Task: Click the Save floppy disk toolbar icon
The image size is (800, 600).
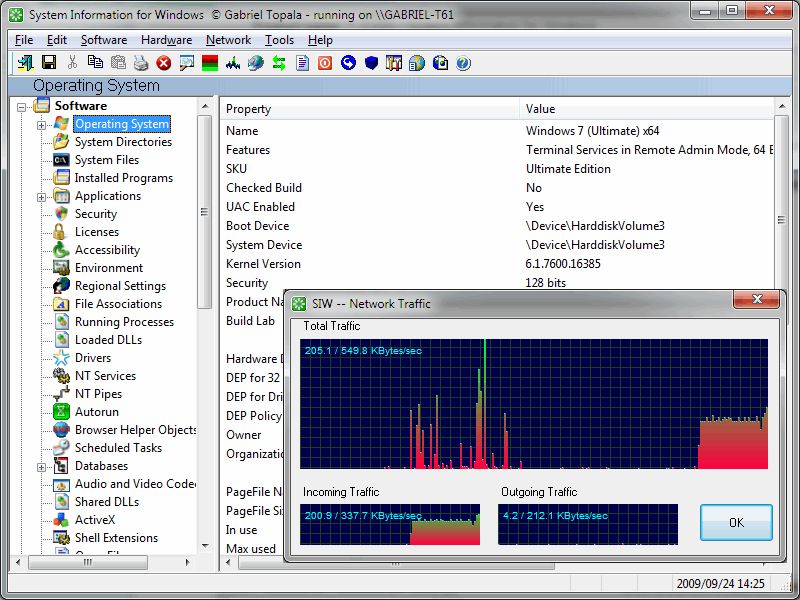Action: click(x=48, y=63)
